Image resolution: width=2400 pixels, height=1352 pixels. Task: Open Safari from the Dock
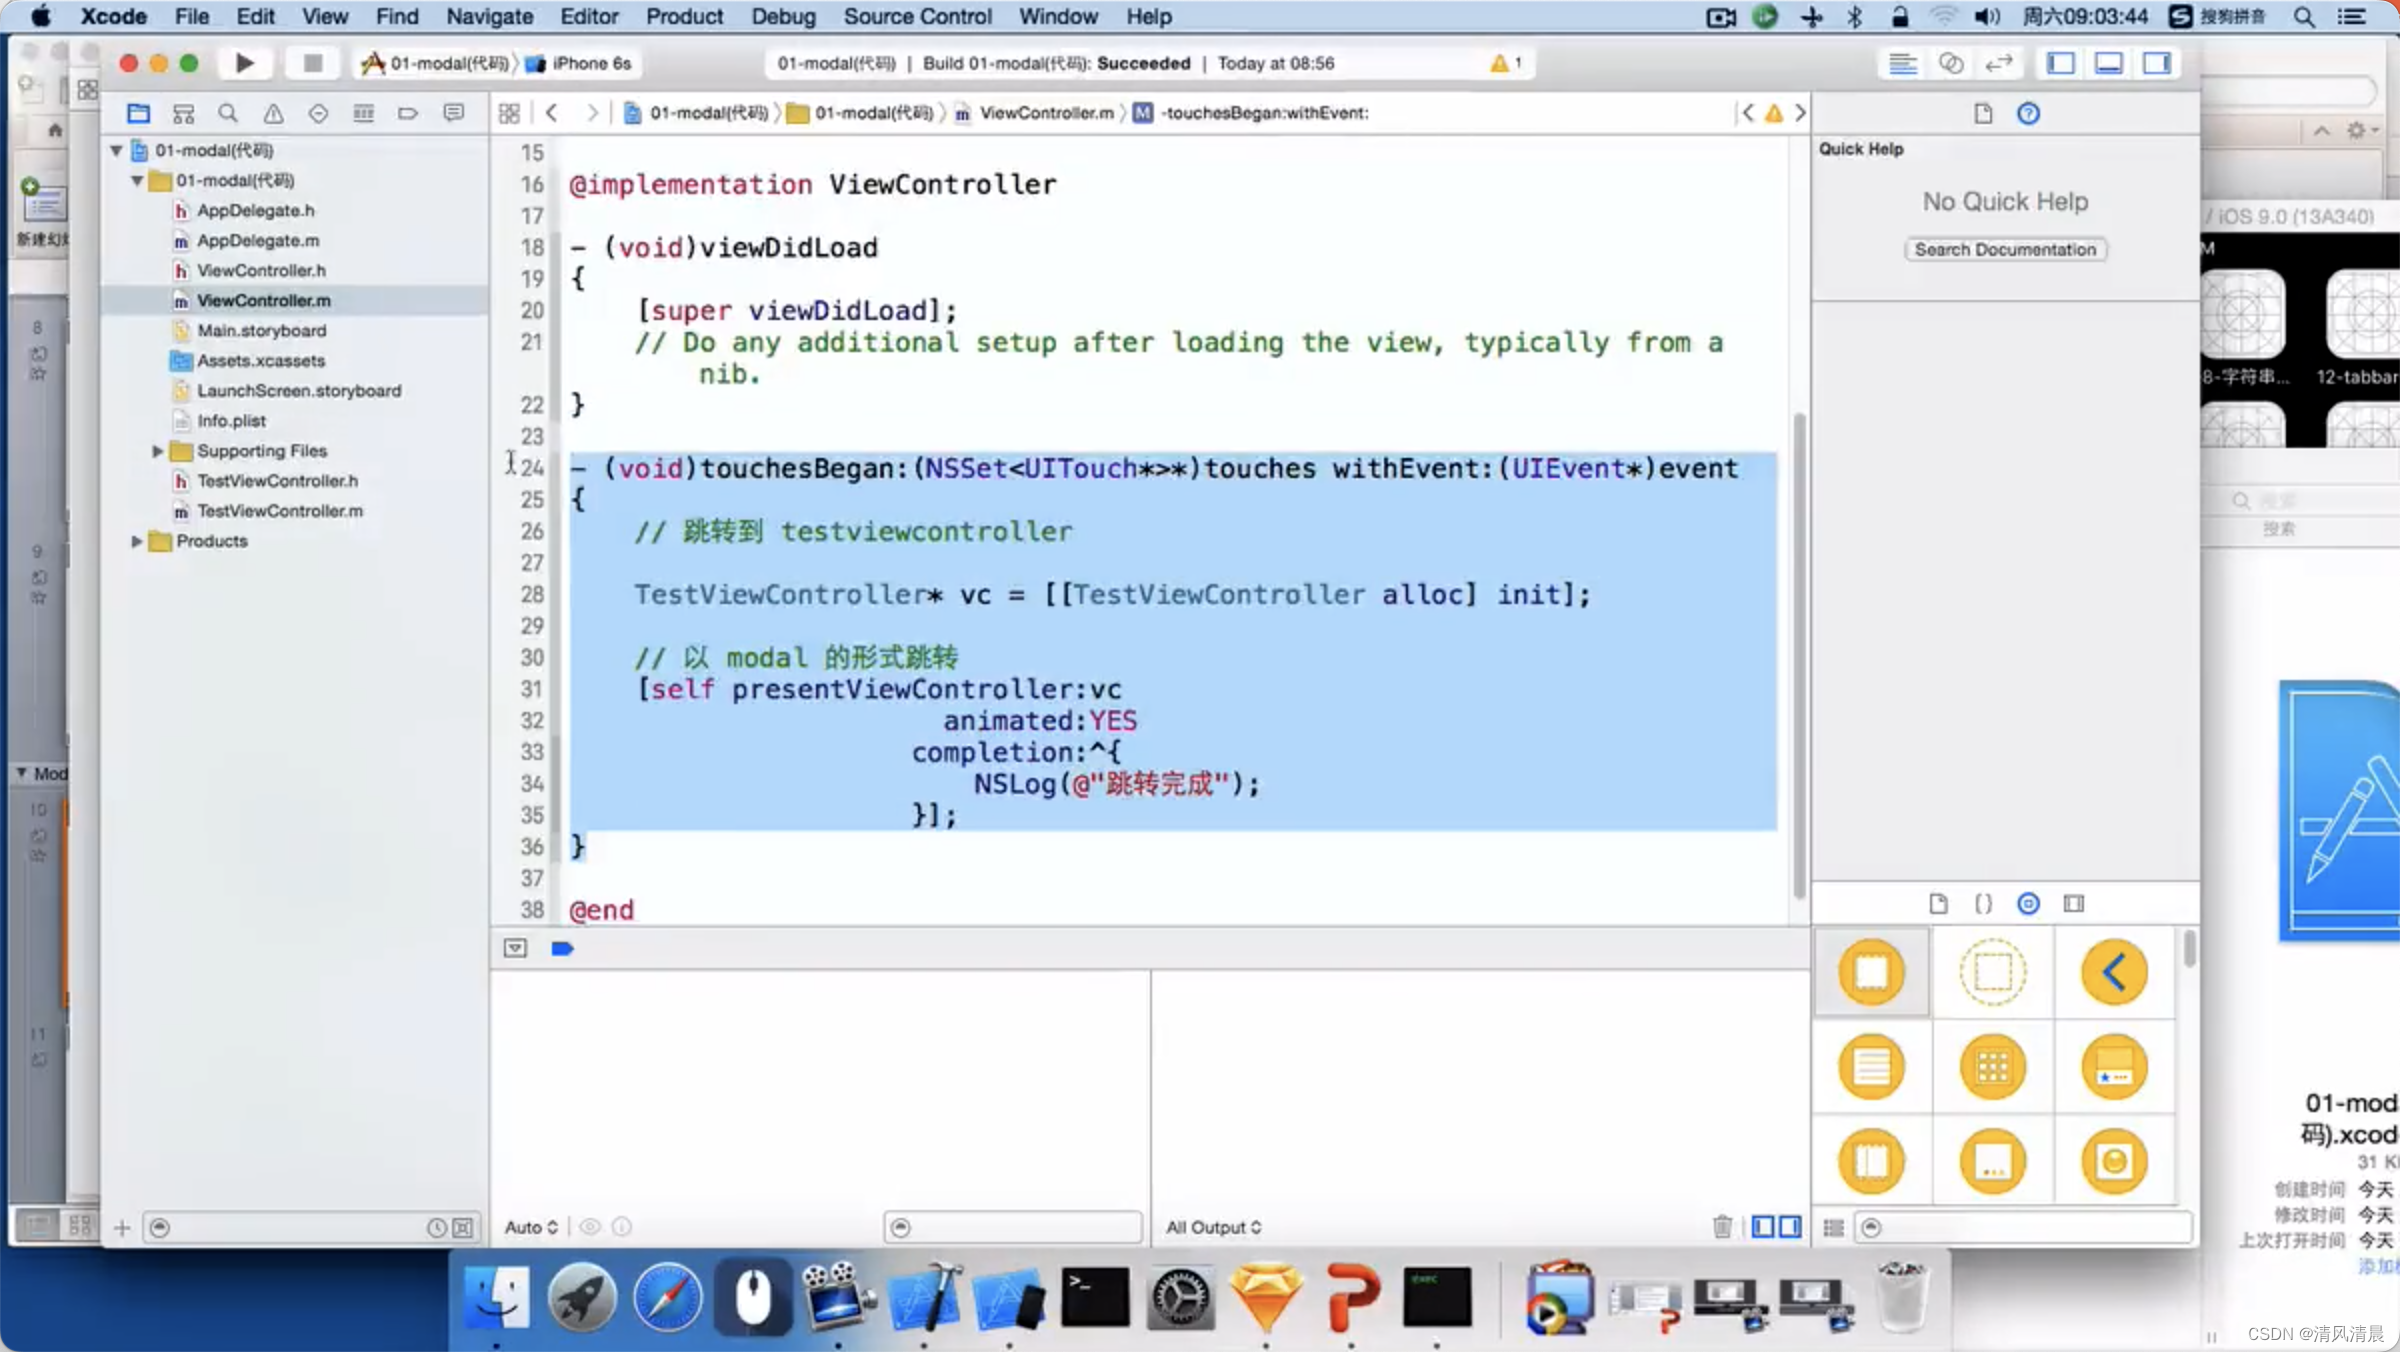pos(667,1297)
